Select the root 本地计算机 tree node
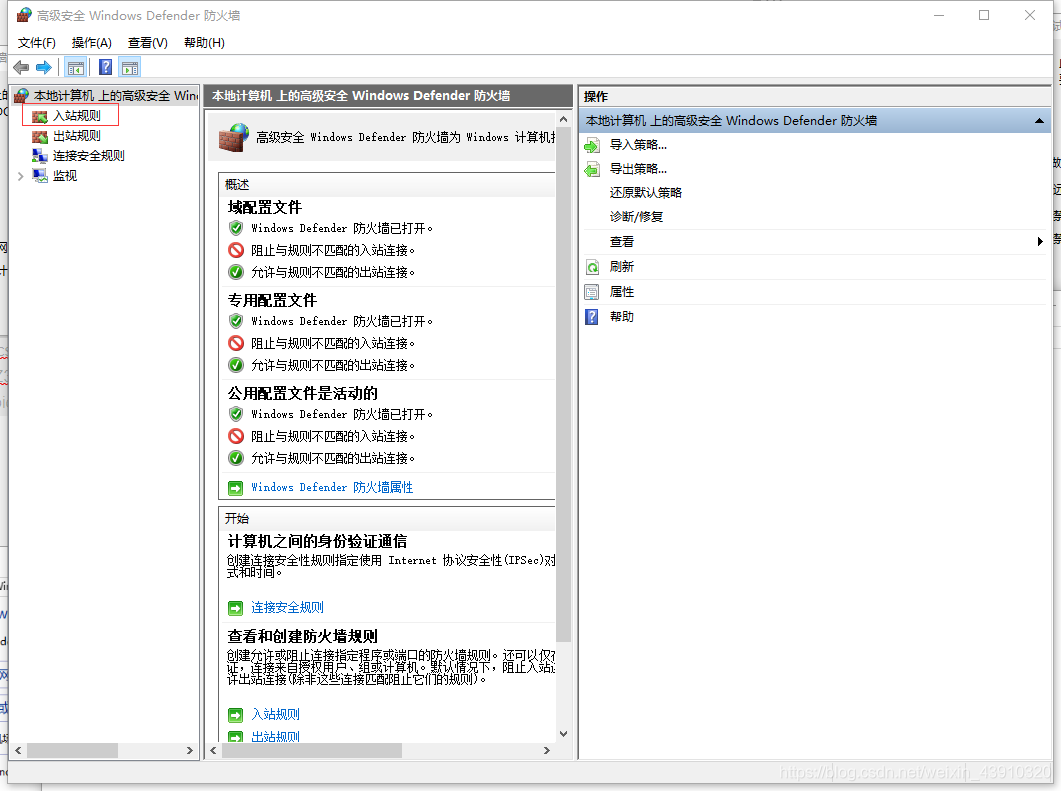Viewport: 1061px width, 791px height. pyautogui.click(x=116, y=95)
